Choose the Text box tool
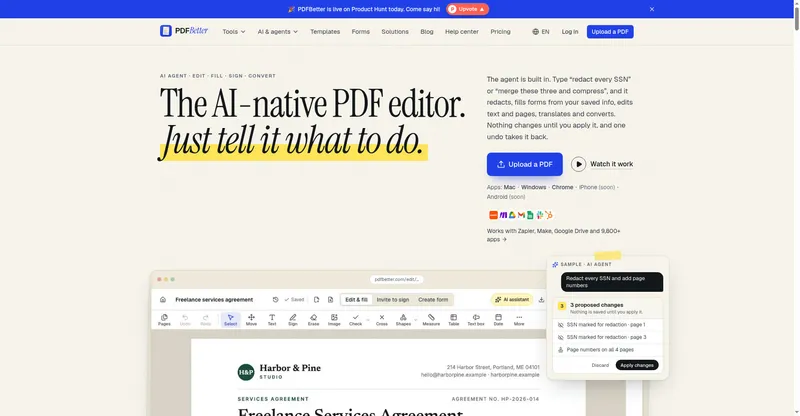The width and height of the screenshot is (800, 416). tap(476, 320)
